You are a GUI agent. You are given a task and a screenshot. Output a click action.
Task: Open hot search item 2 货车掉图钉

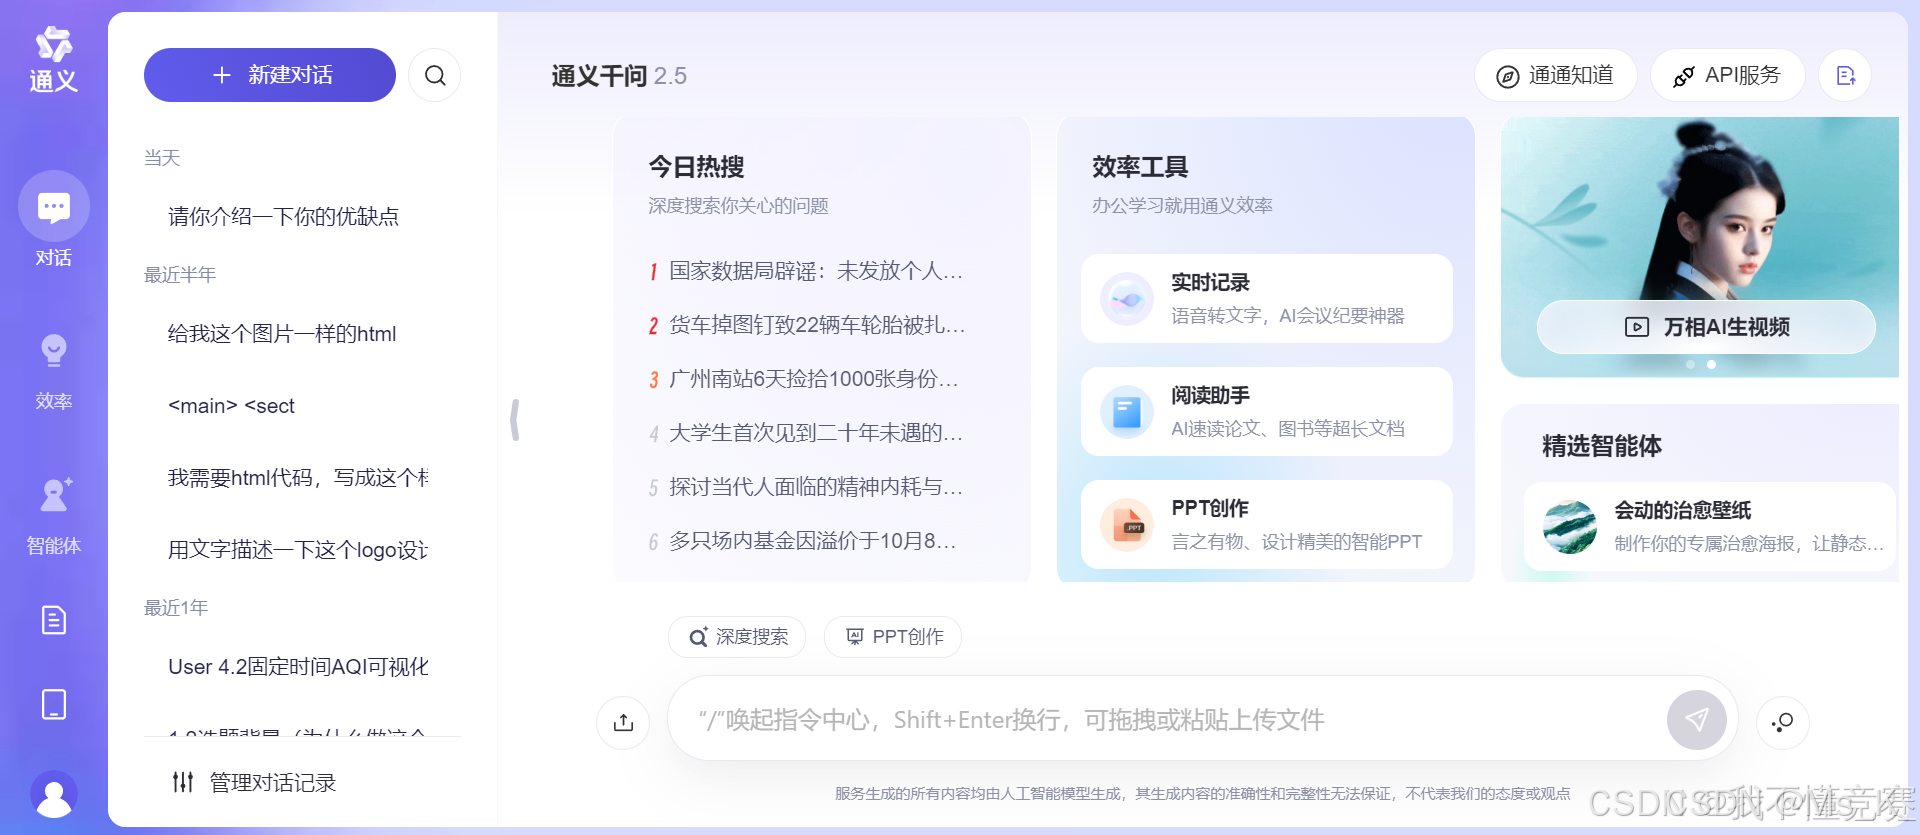[x=806, y=325]
